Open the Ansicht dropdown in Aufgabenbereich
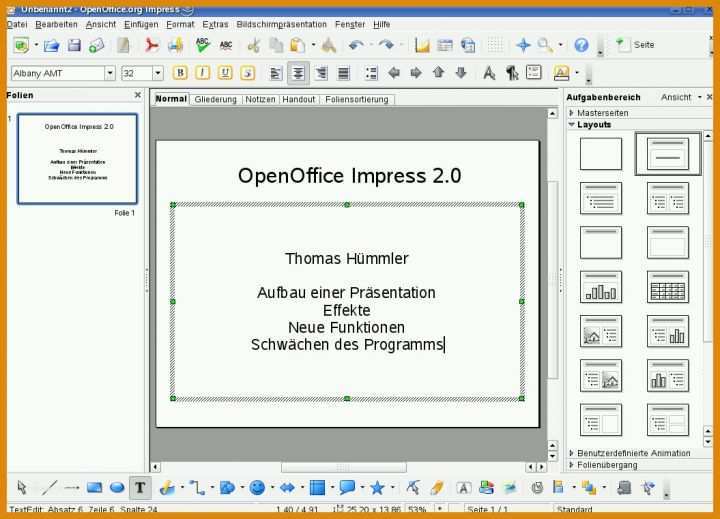The height and width of the screenshot is (519, 720). (x=681, y=97)
